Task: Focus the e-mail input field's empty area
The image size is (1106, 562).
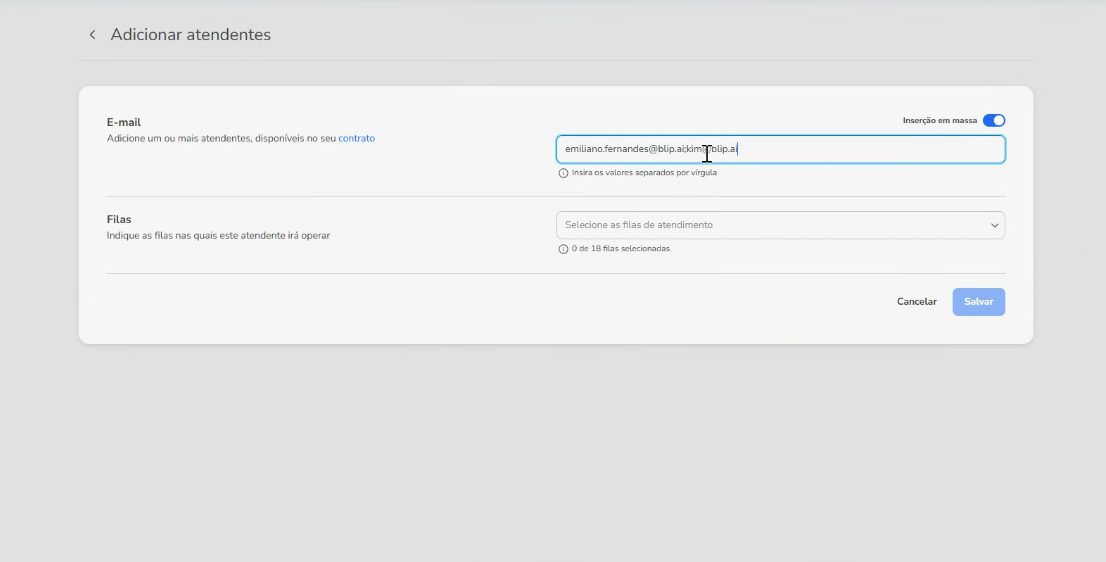Action: [870, 149]
